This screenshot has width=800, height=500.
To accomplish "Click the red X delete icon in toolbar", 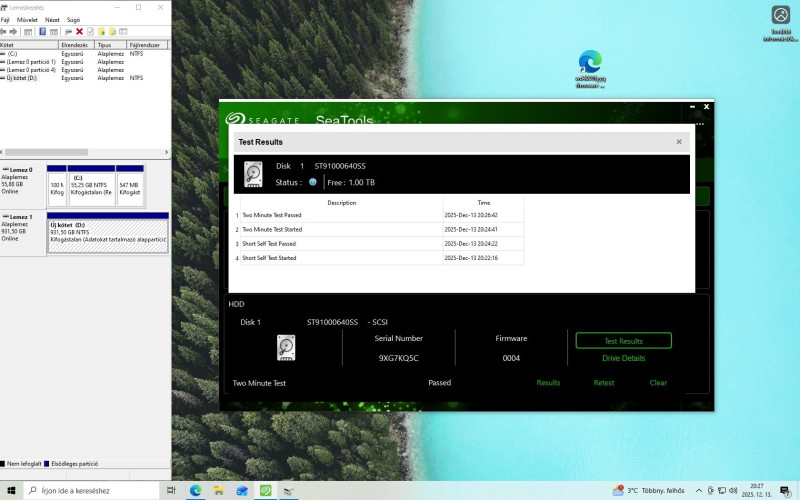I will pos(79,32).
